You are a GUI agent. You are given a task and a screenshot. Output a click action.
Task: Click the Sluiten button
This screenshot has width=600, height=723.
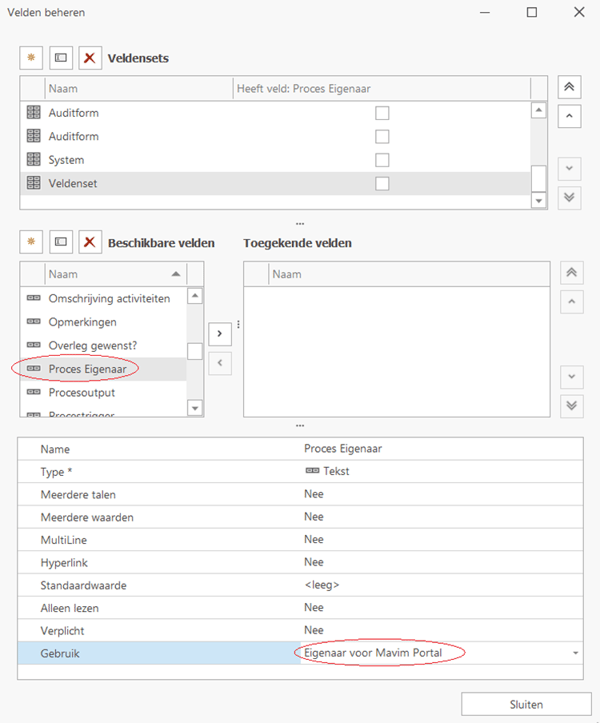[x=526, y=704]
